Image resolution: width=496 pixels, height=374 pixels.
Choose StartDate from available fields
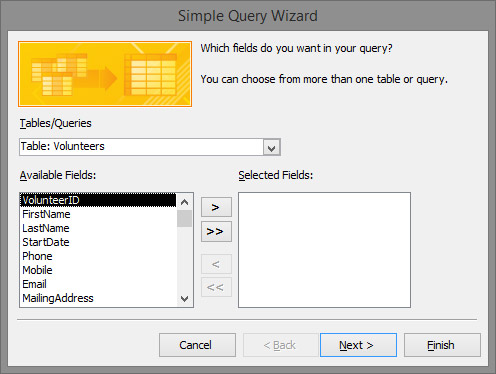click(99, 242)
